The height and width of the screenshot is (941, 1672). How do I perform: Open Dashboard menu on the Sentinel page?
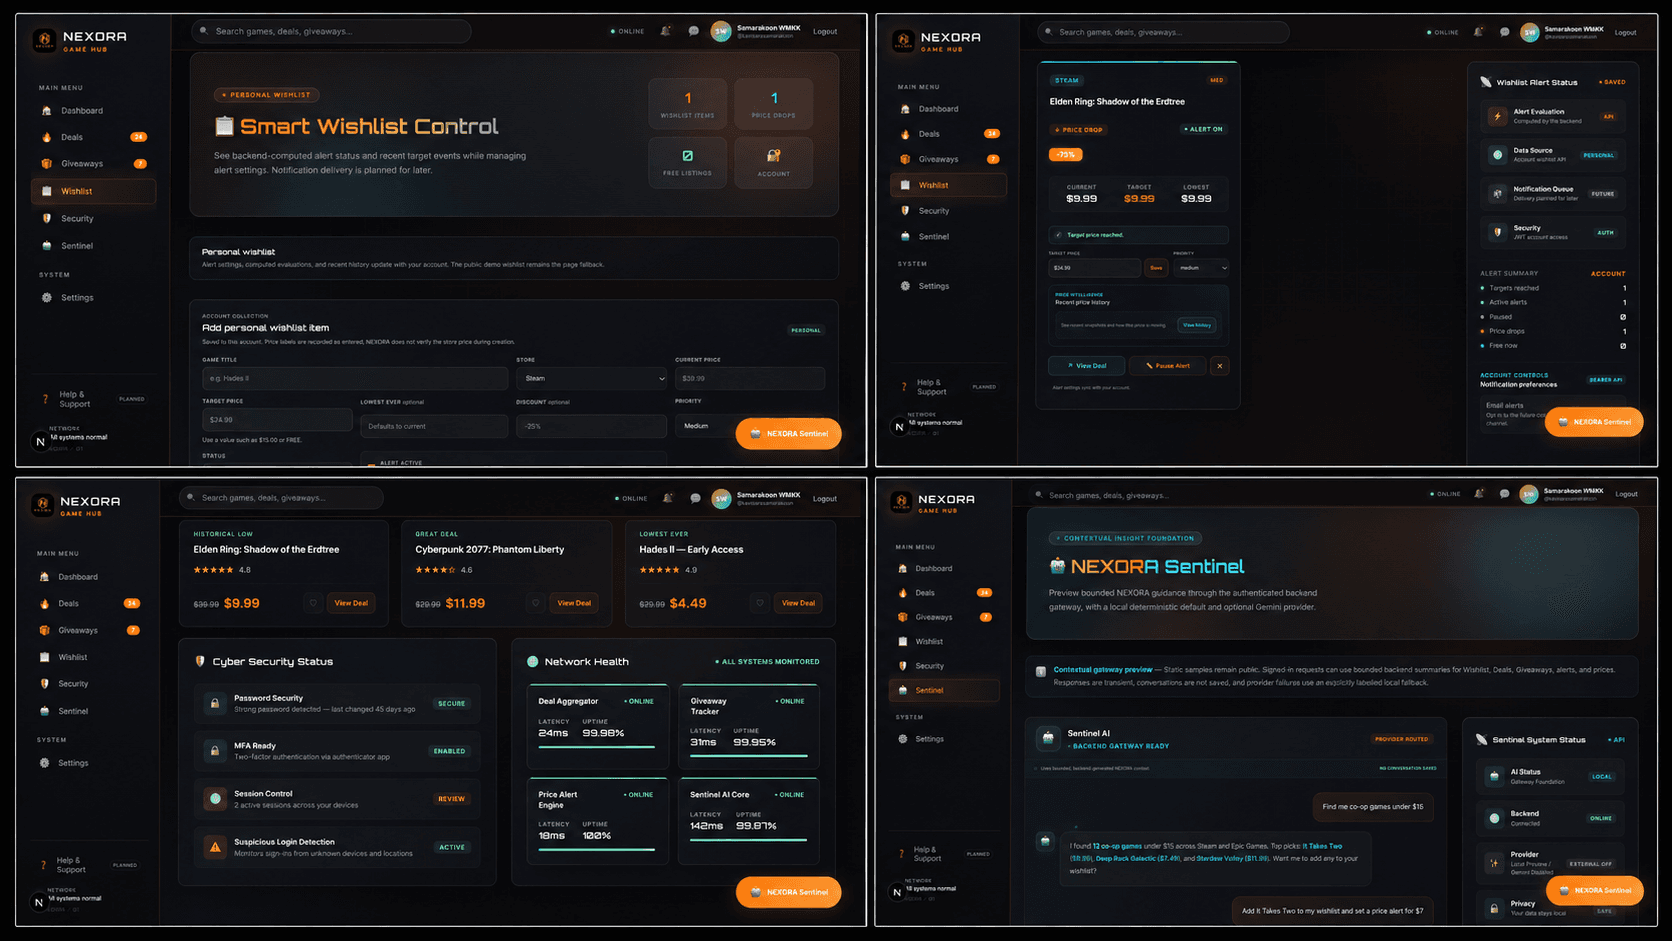[944, 568]
